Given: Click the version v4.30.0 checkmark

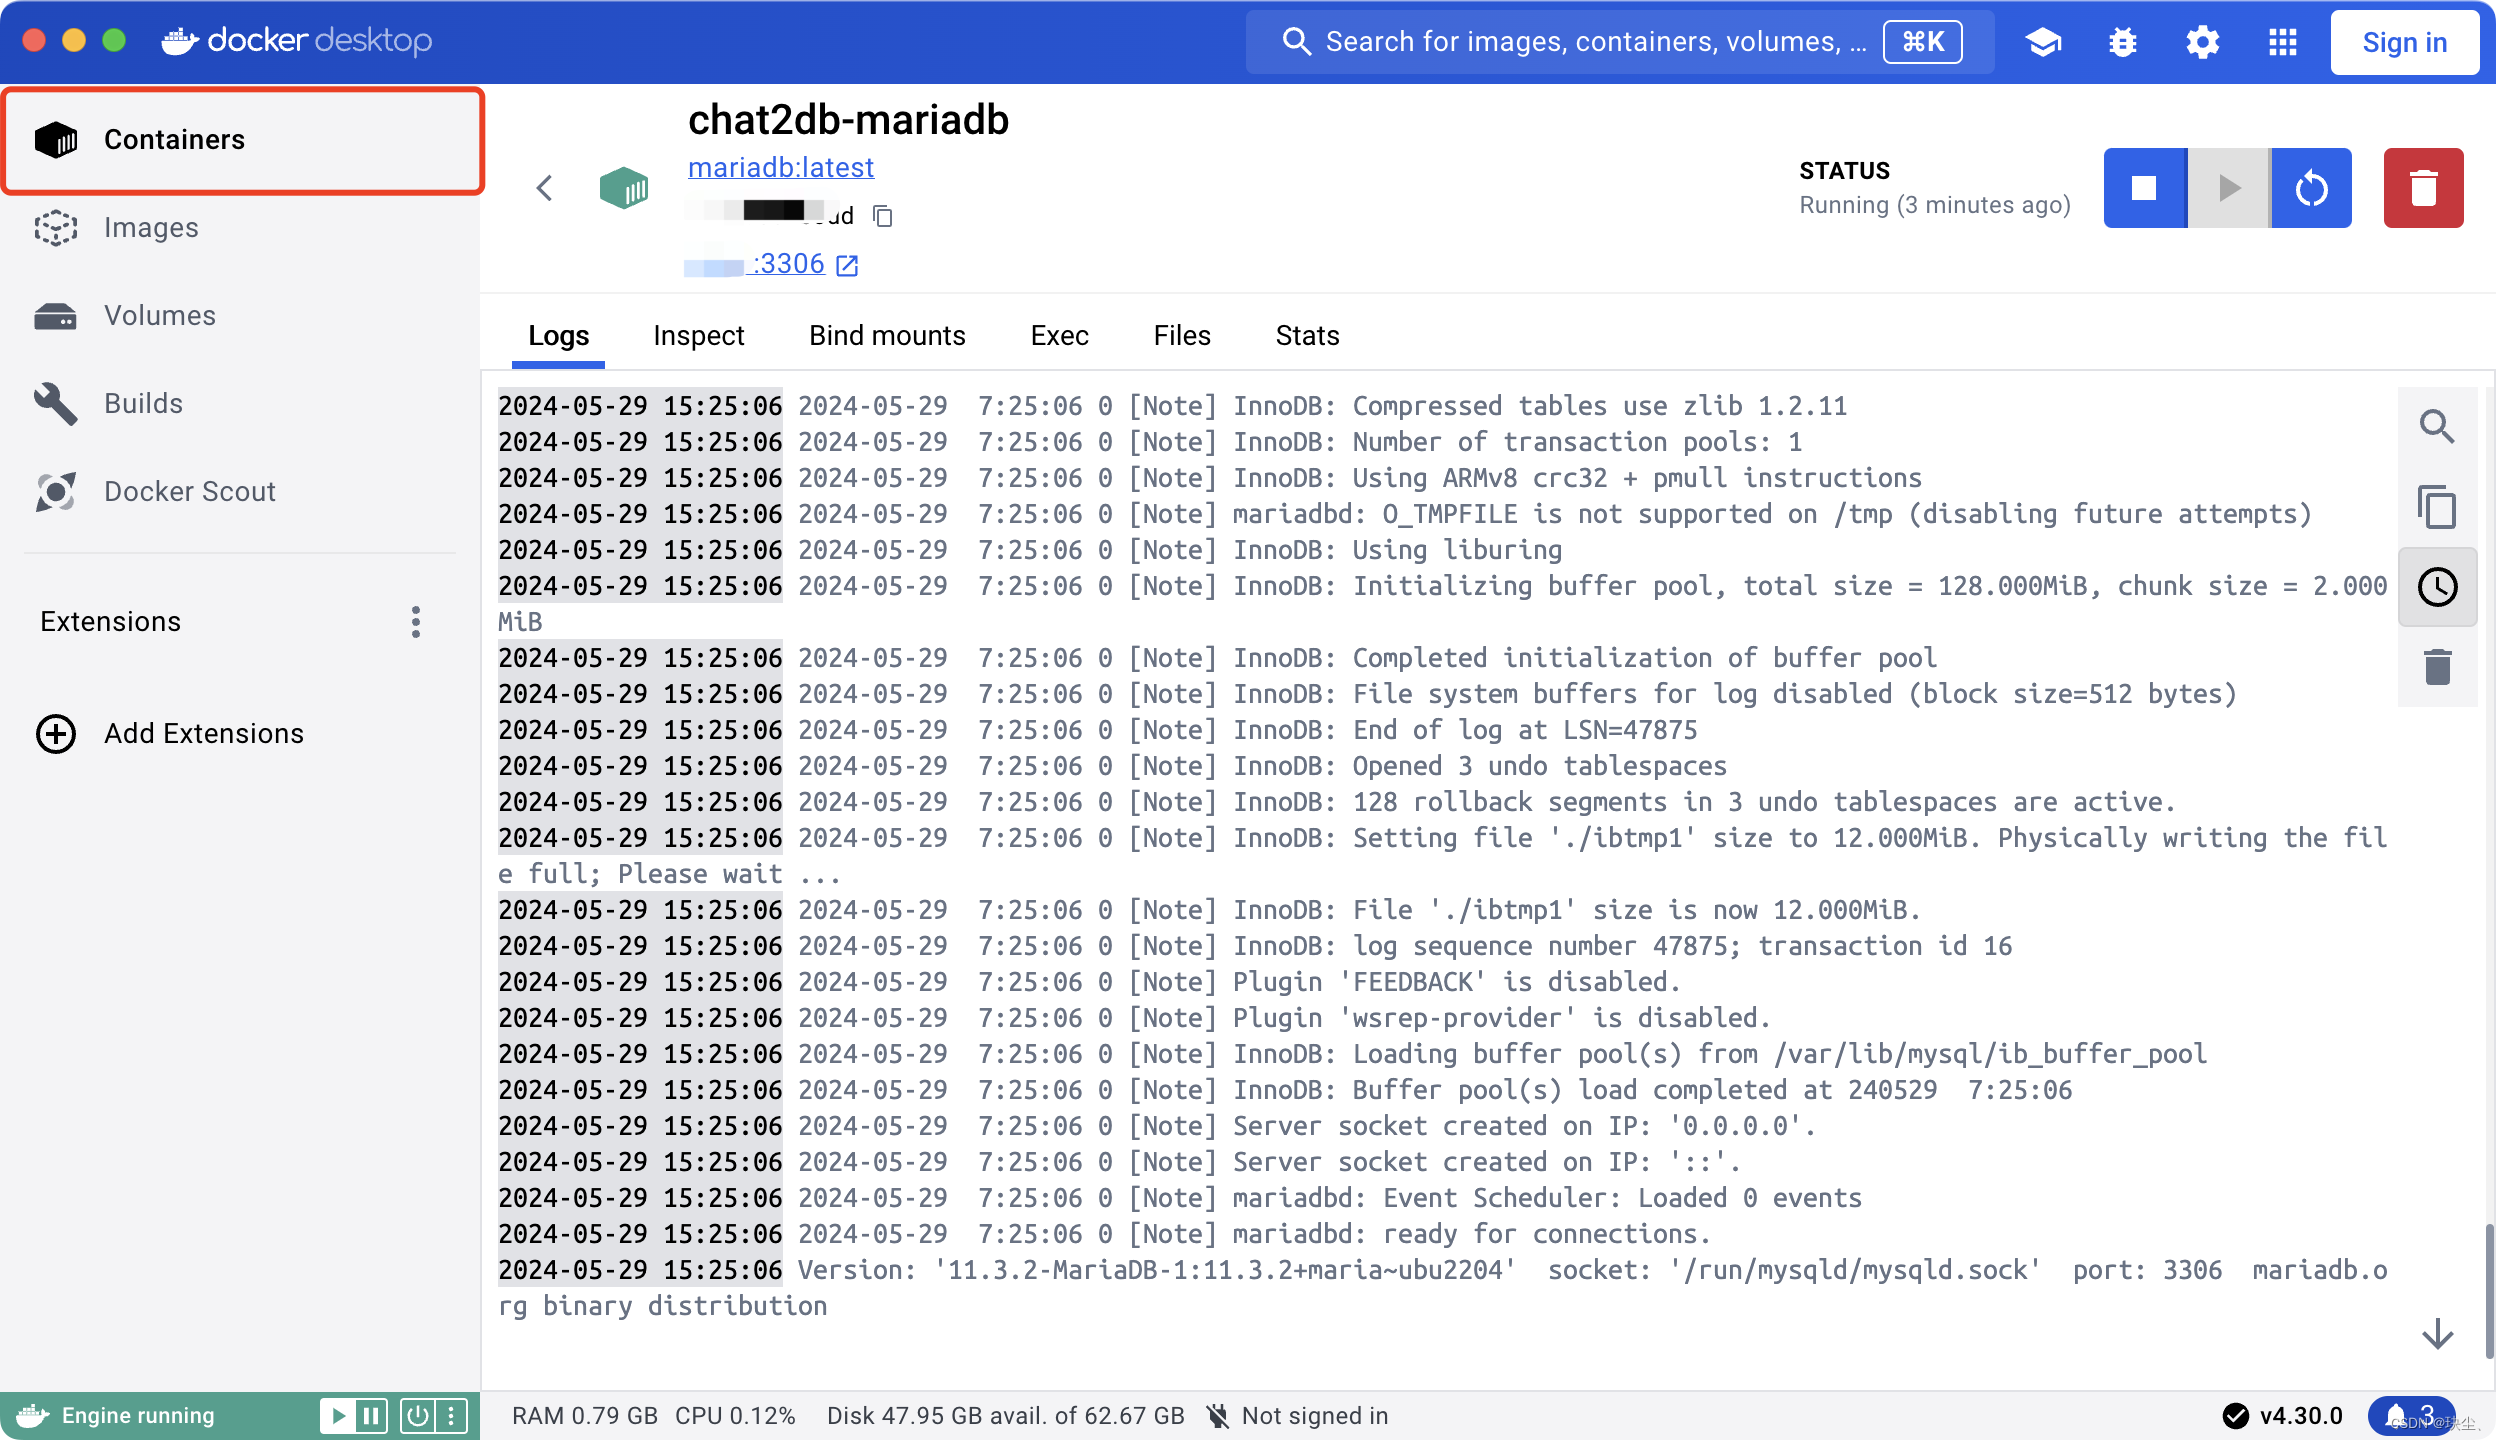Looking at the screenshot, I should (x=2236, y=1416).
